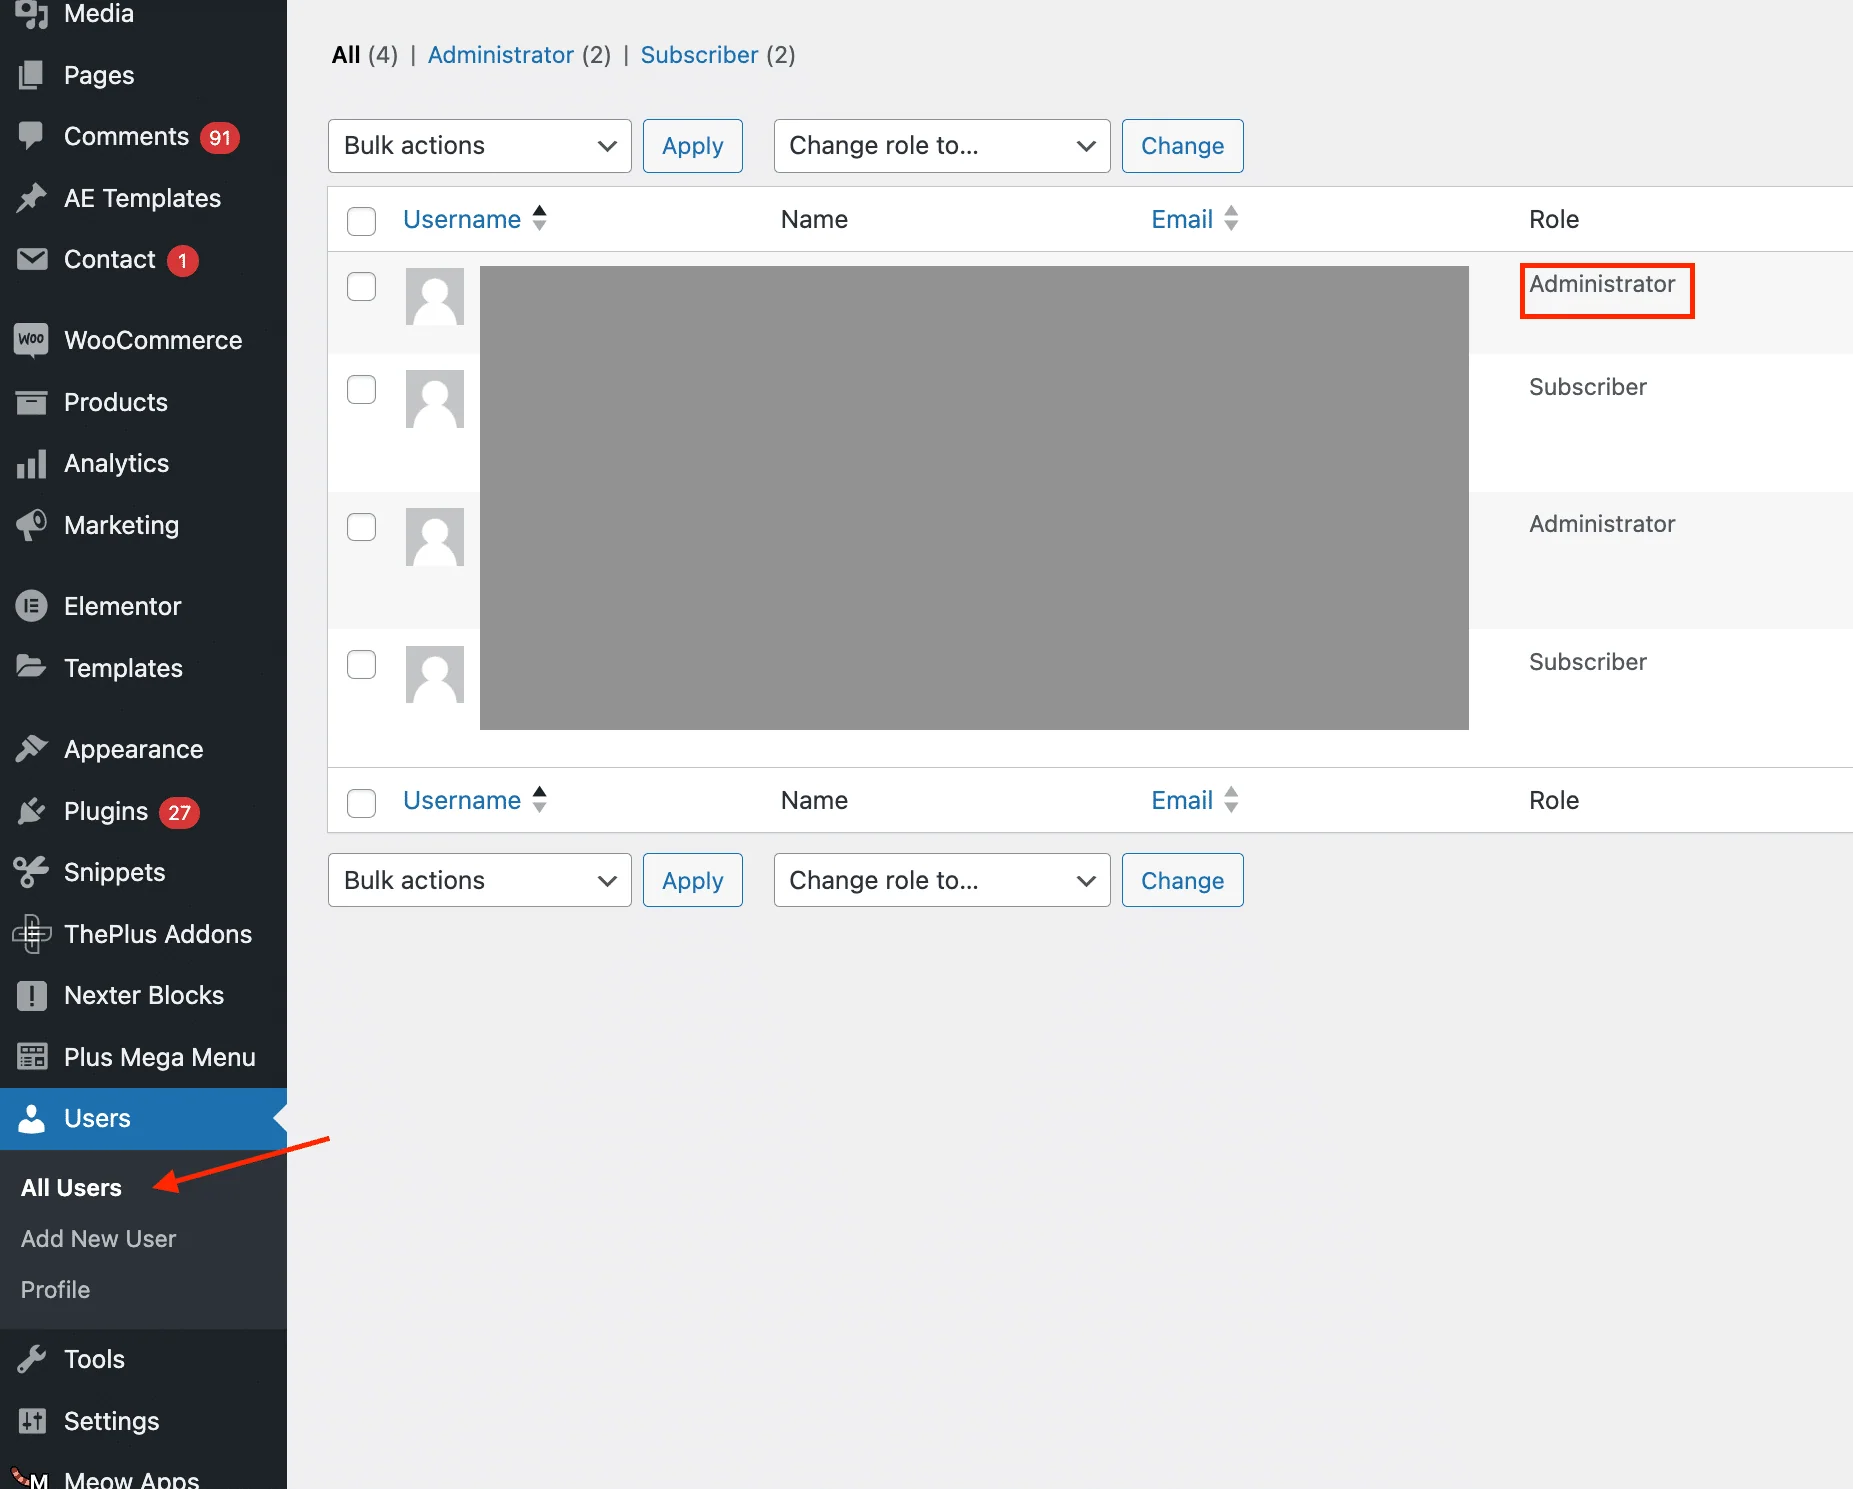
Task: Open the WooCommerce menu
Action: (x=153, y=340)
